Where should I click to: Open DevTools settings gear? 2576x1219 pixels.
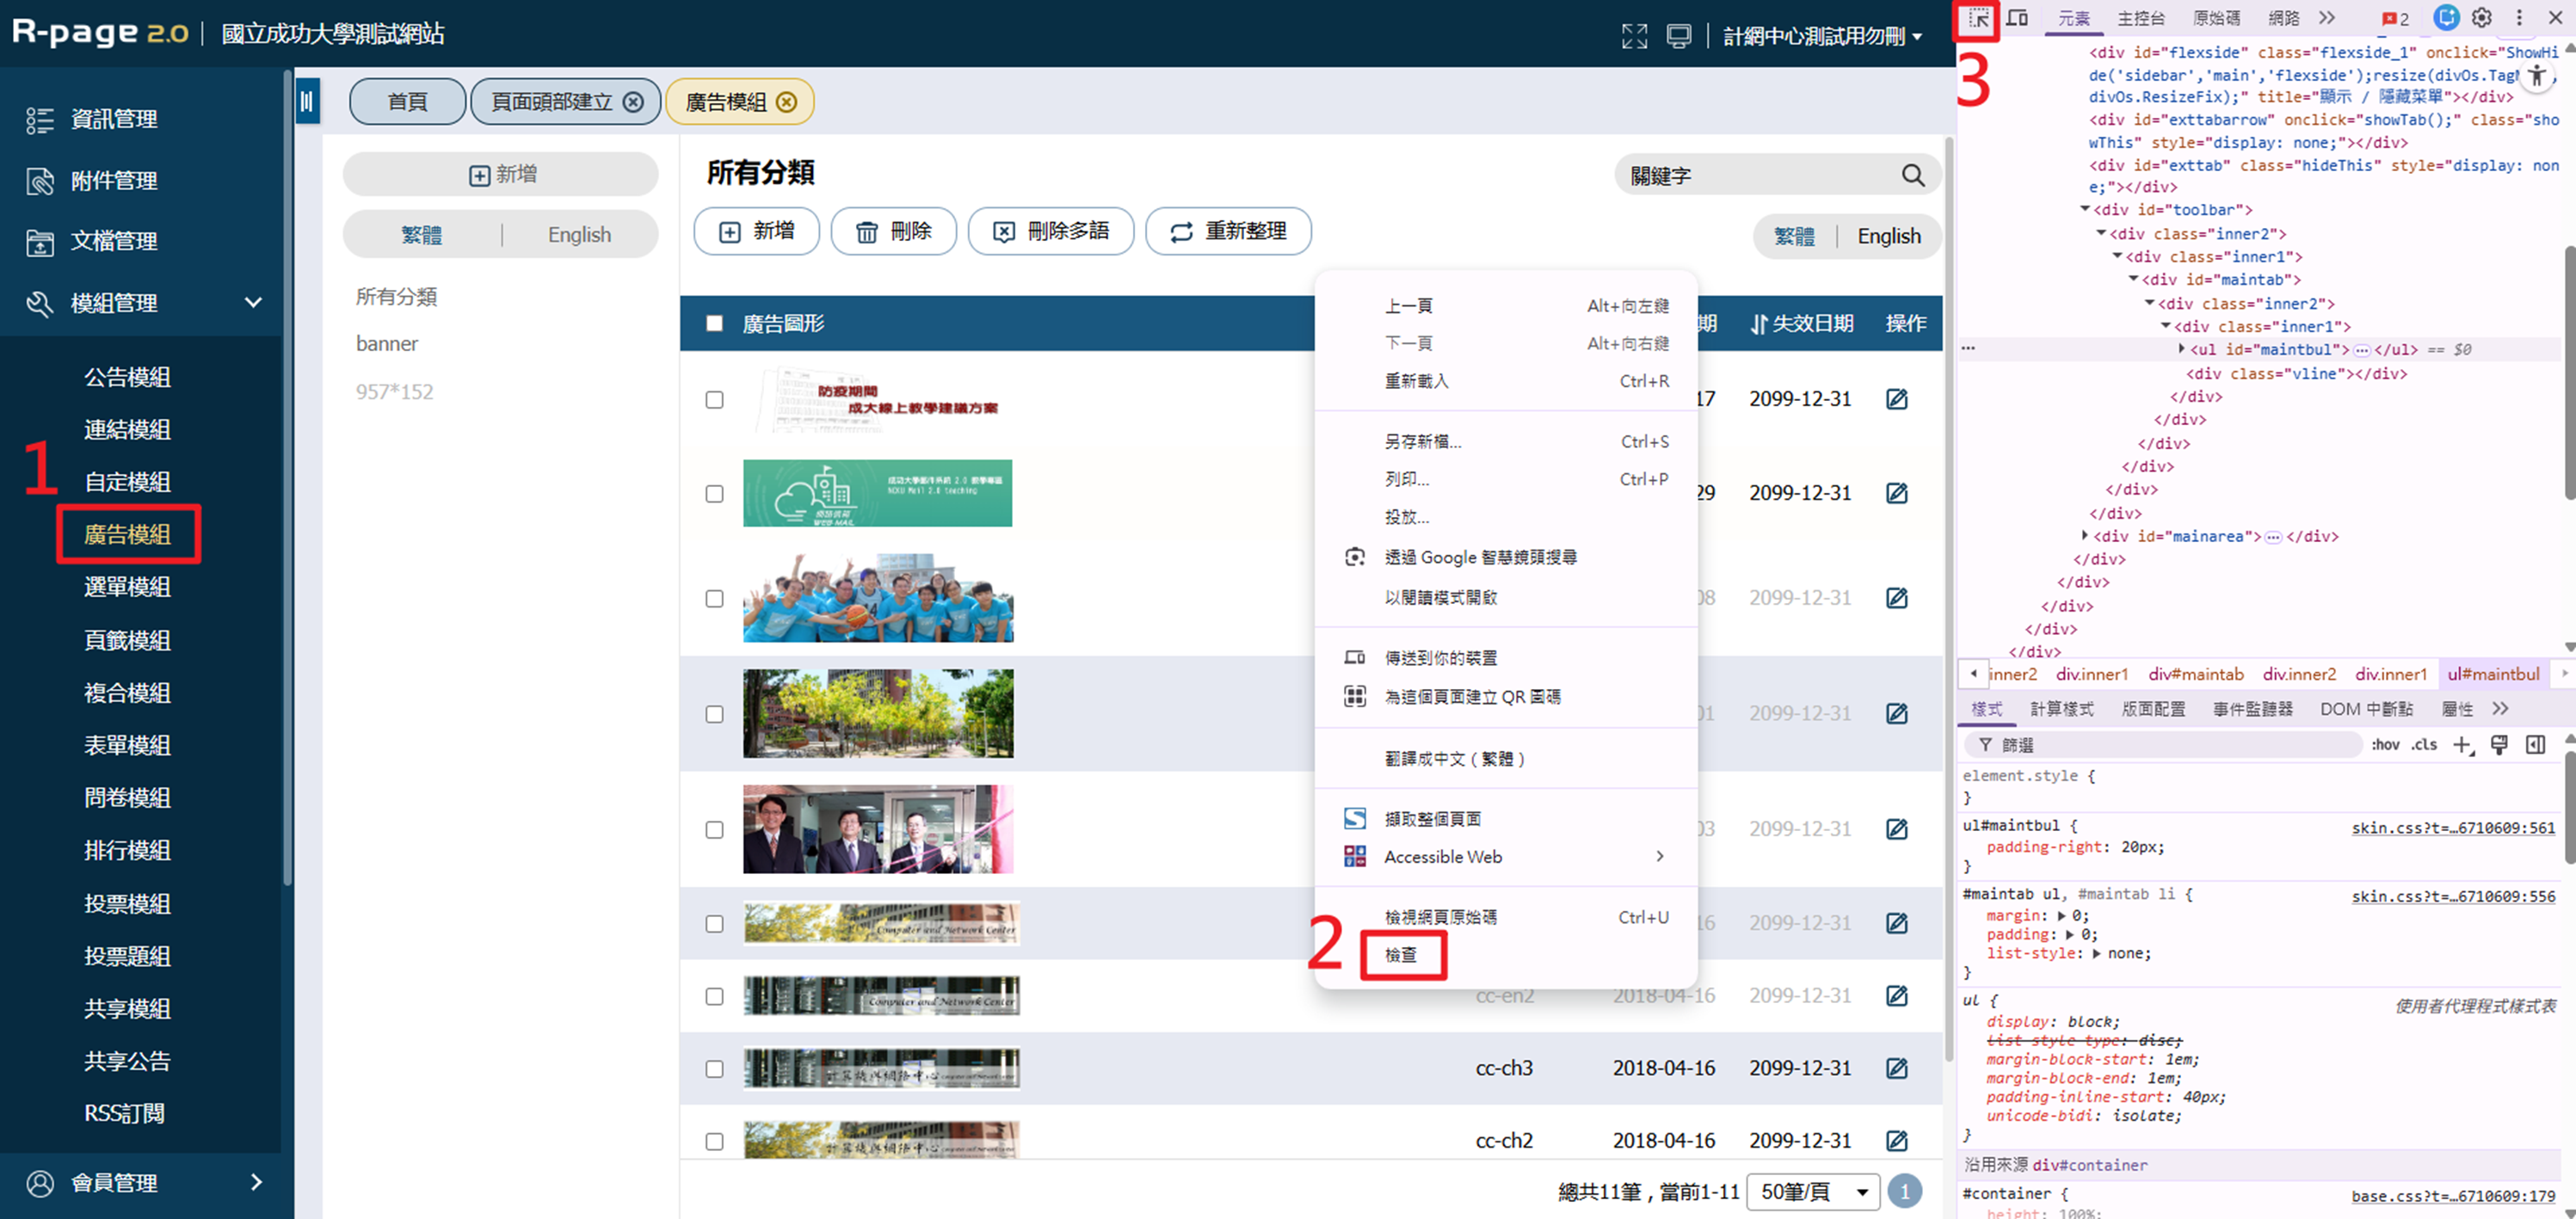coord(2481,18)
